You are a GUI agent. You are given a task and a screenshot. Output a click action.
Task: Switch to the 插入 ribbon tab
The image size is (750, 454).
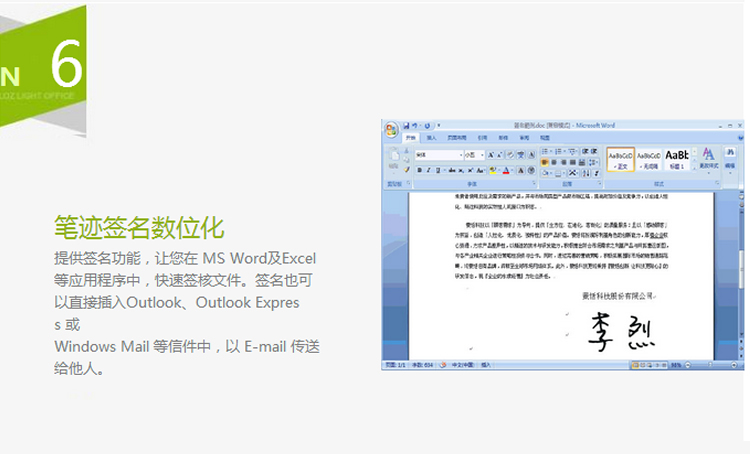(x=431, y=138)
